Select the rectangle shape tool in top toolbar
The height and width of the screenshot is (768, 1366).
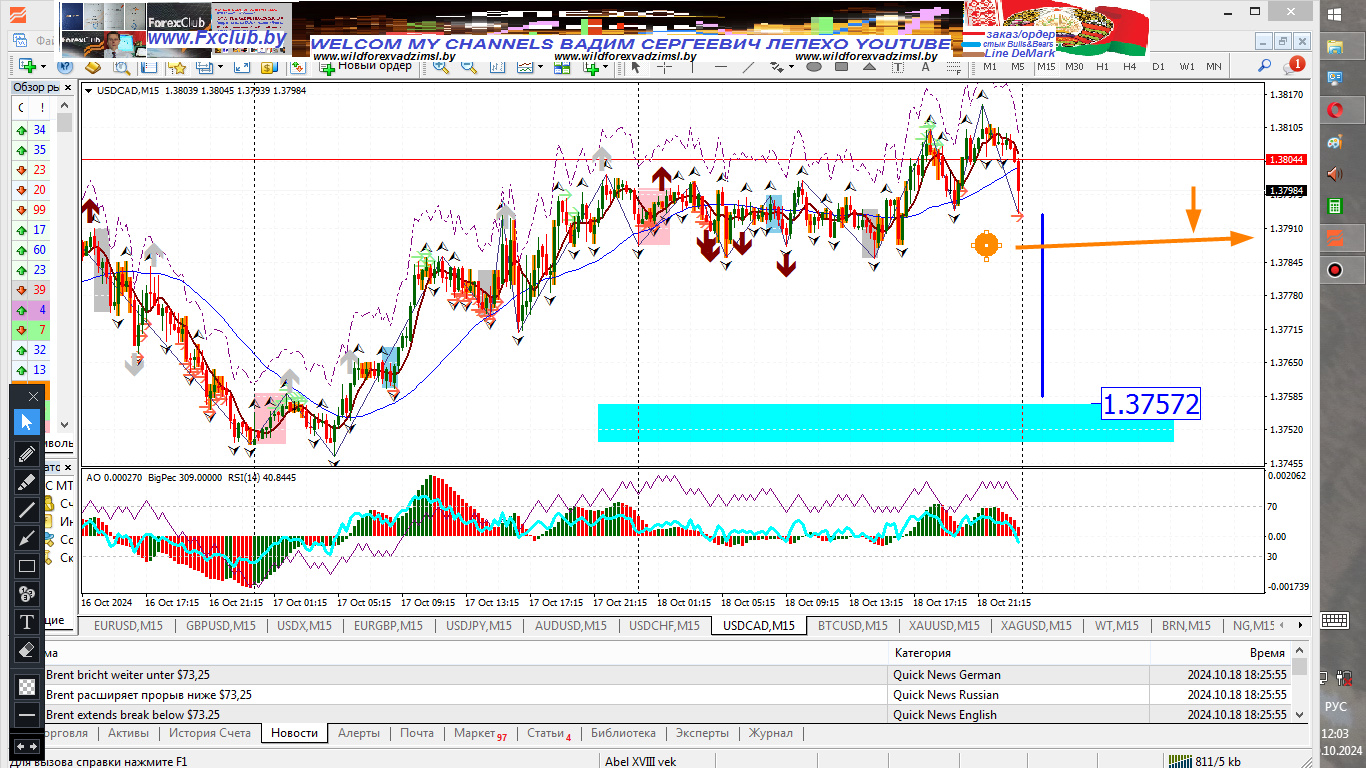(841, 67)
